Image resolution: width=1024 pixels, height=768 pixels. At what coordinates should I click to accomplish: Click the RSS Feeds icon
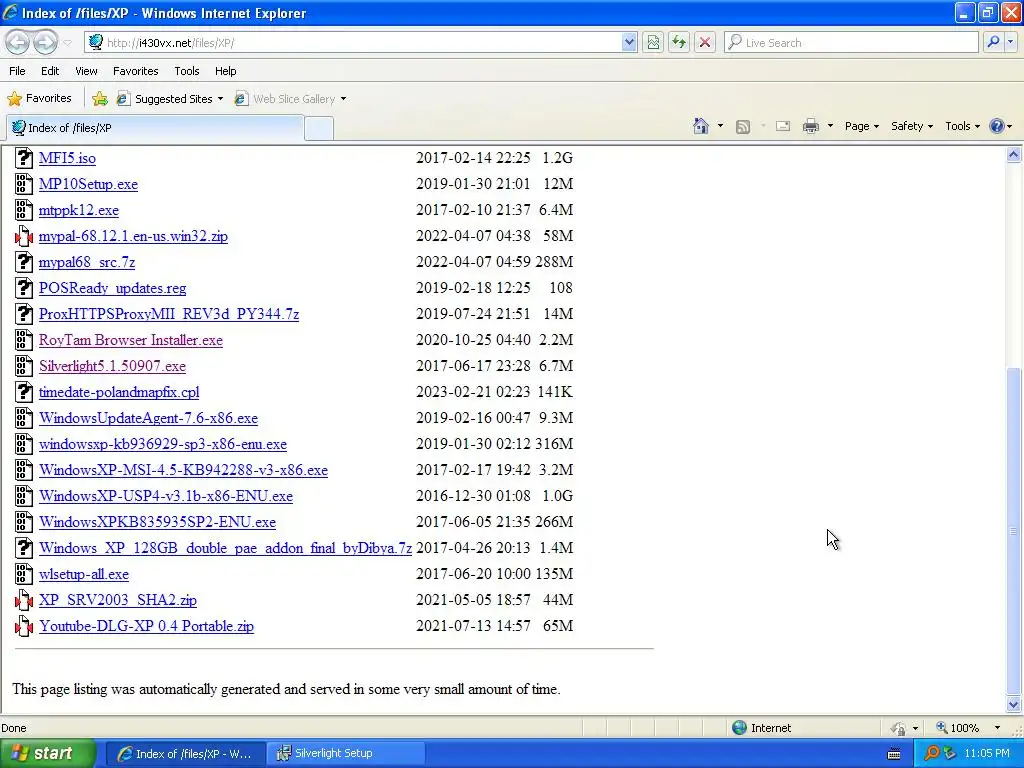pyautogui.click(x=743, y=127)
